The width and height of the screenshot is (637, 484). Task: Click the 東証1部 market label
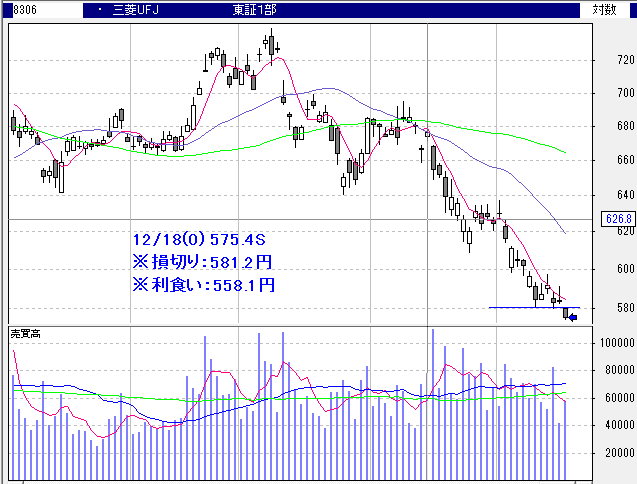coord(257,9)
